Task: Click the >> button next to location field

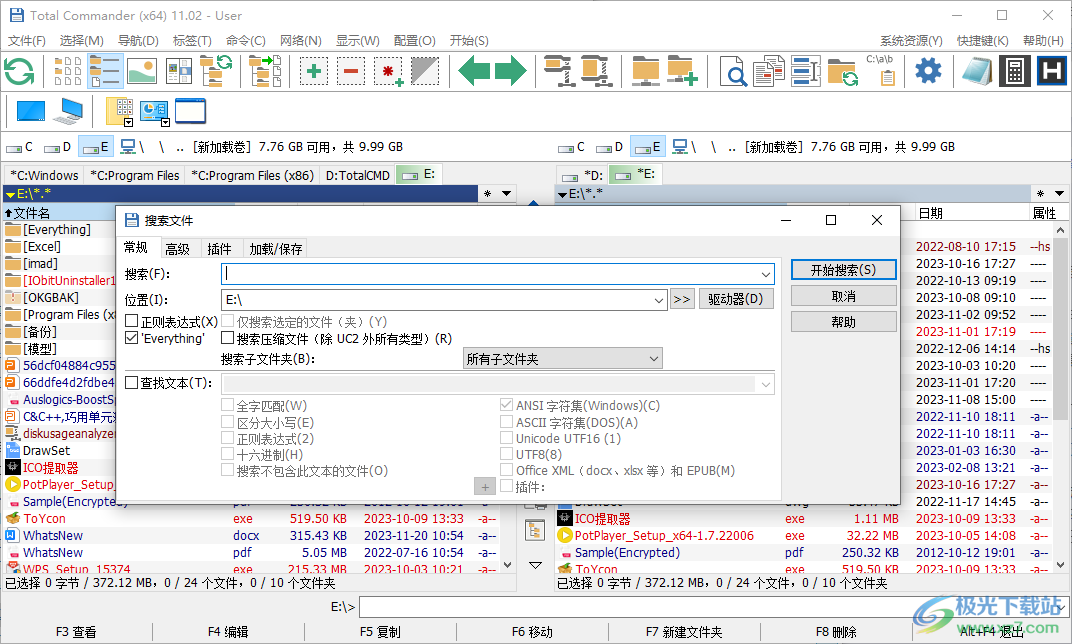Action: 682,299
